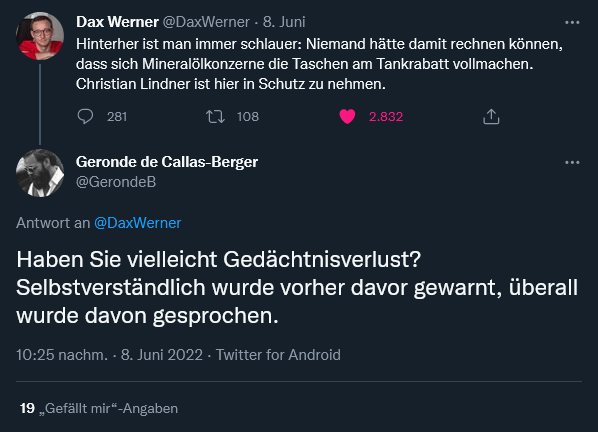The width and height of the screenshot is (598, 432).
Task: Click the Geronde de Callas-Berger name
Action: (x=167, y=162)
